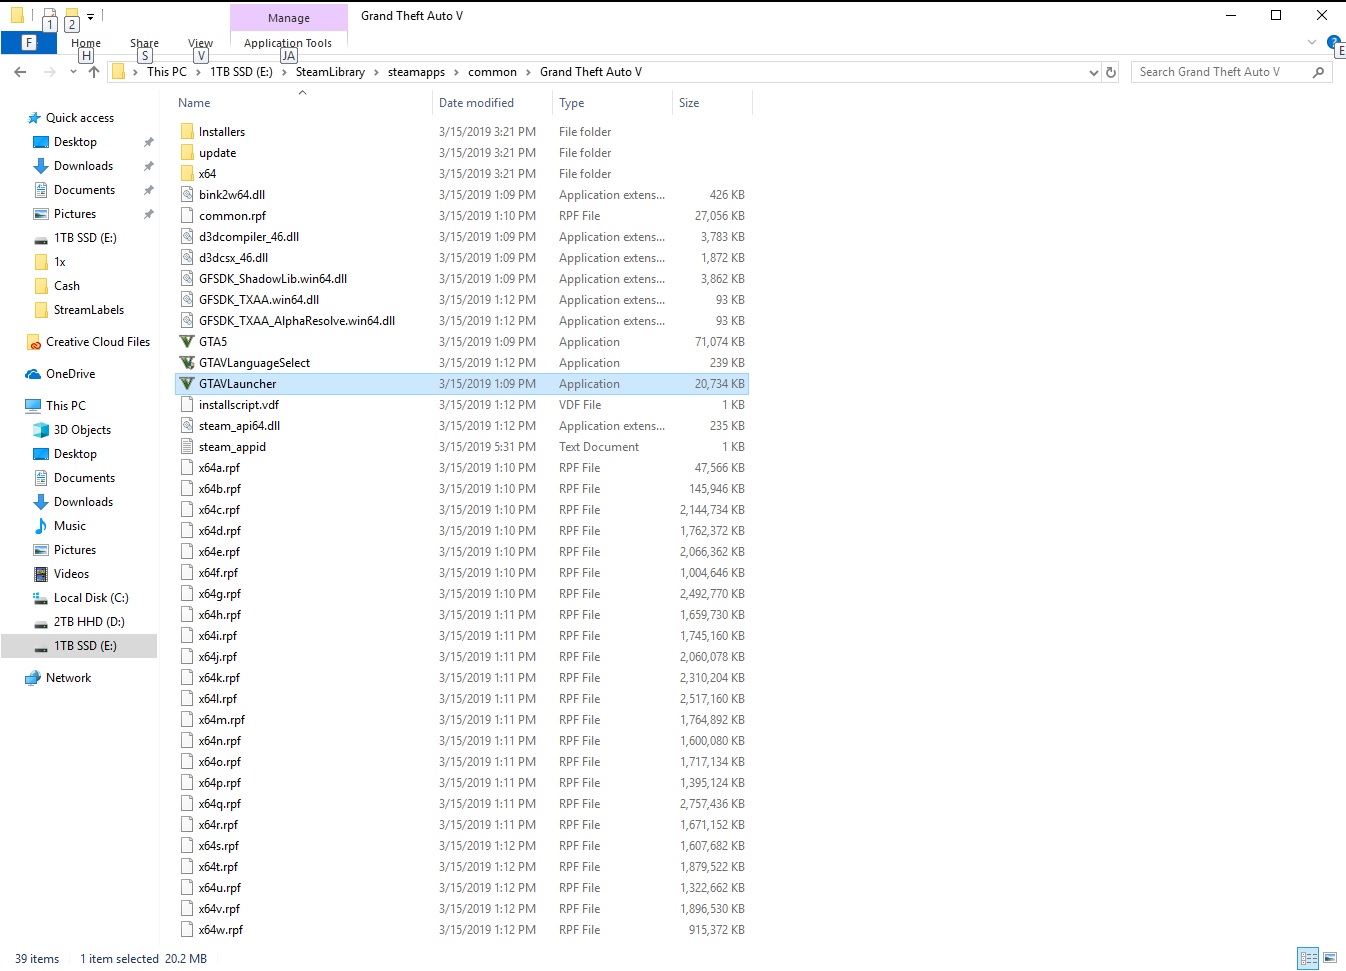Viewport: 1346px width, 971px height.
Task: Select the GTAVLanguageSelect application icon
Action: click(x=187, y=363)
